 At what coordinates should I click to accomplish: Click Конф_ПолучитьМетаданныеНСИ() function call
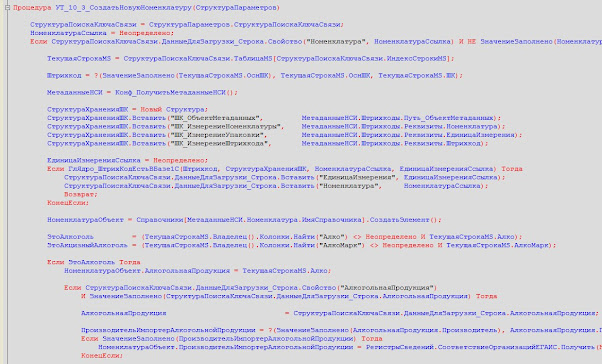pos(177,93)
